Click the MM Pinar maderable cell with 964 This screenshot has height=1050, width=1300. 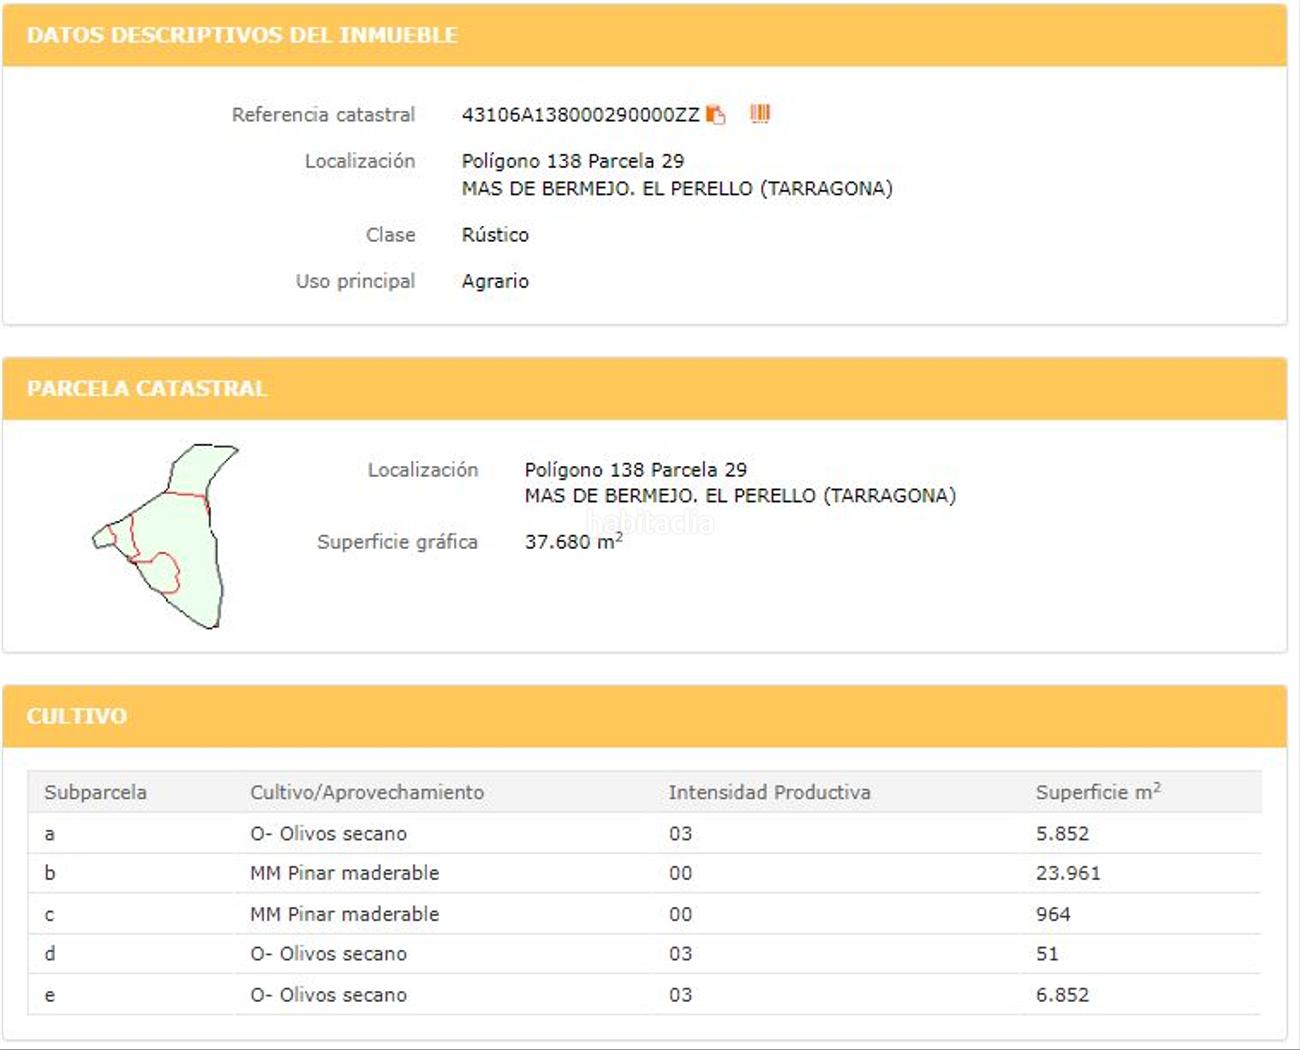click(x=344, y=914)
